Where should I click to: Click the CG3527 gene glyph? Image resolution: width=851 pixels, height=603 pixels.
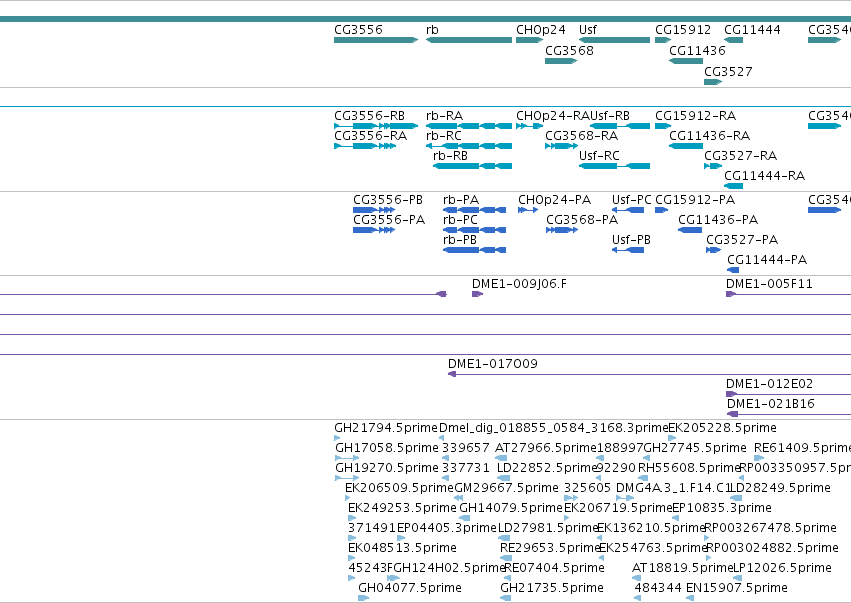(x=713, y=82)
